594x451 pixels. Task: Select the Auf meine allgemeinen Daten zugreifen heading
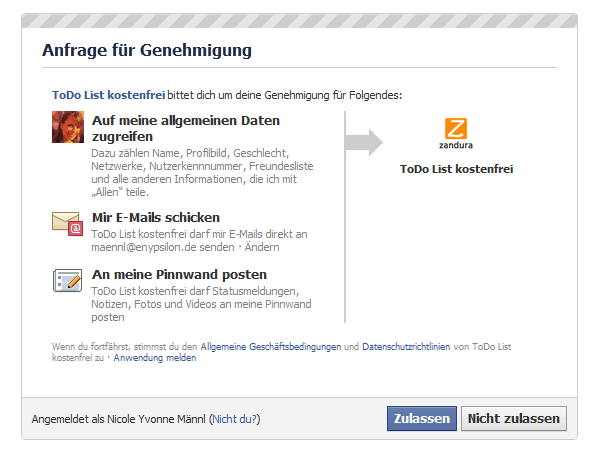pos(186,128)
